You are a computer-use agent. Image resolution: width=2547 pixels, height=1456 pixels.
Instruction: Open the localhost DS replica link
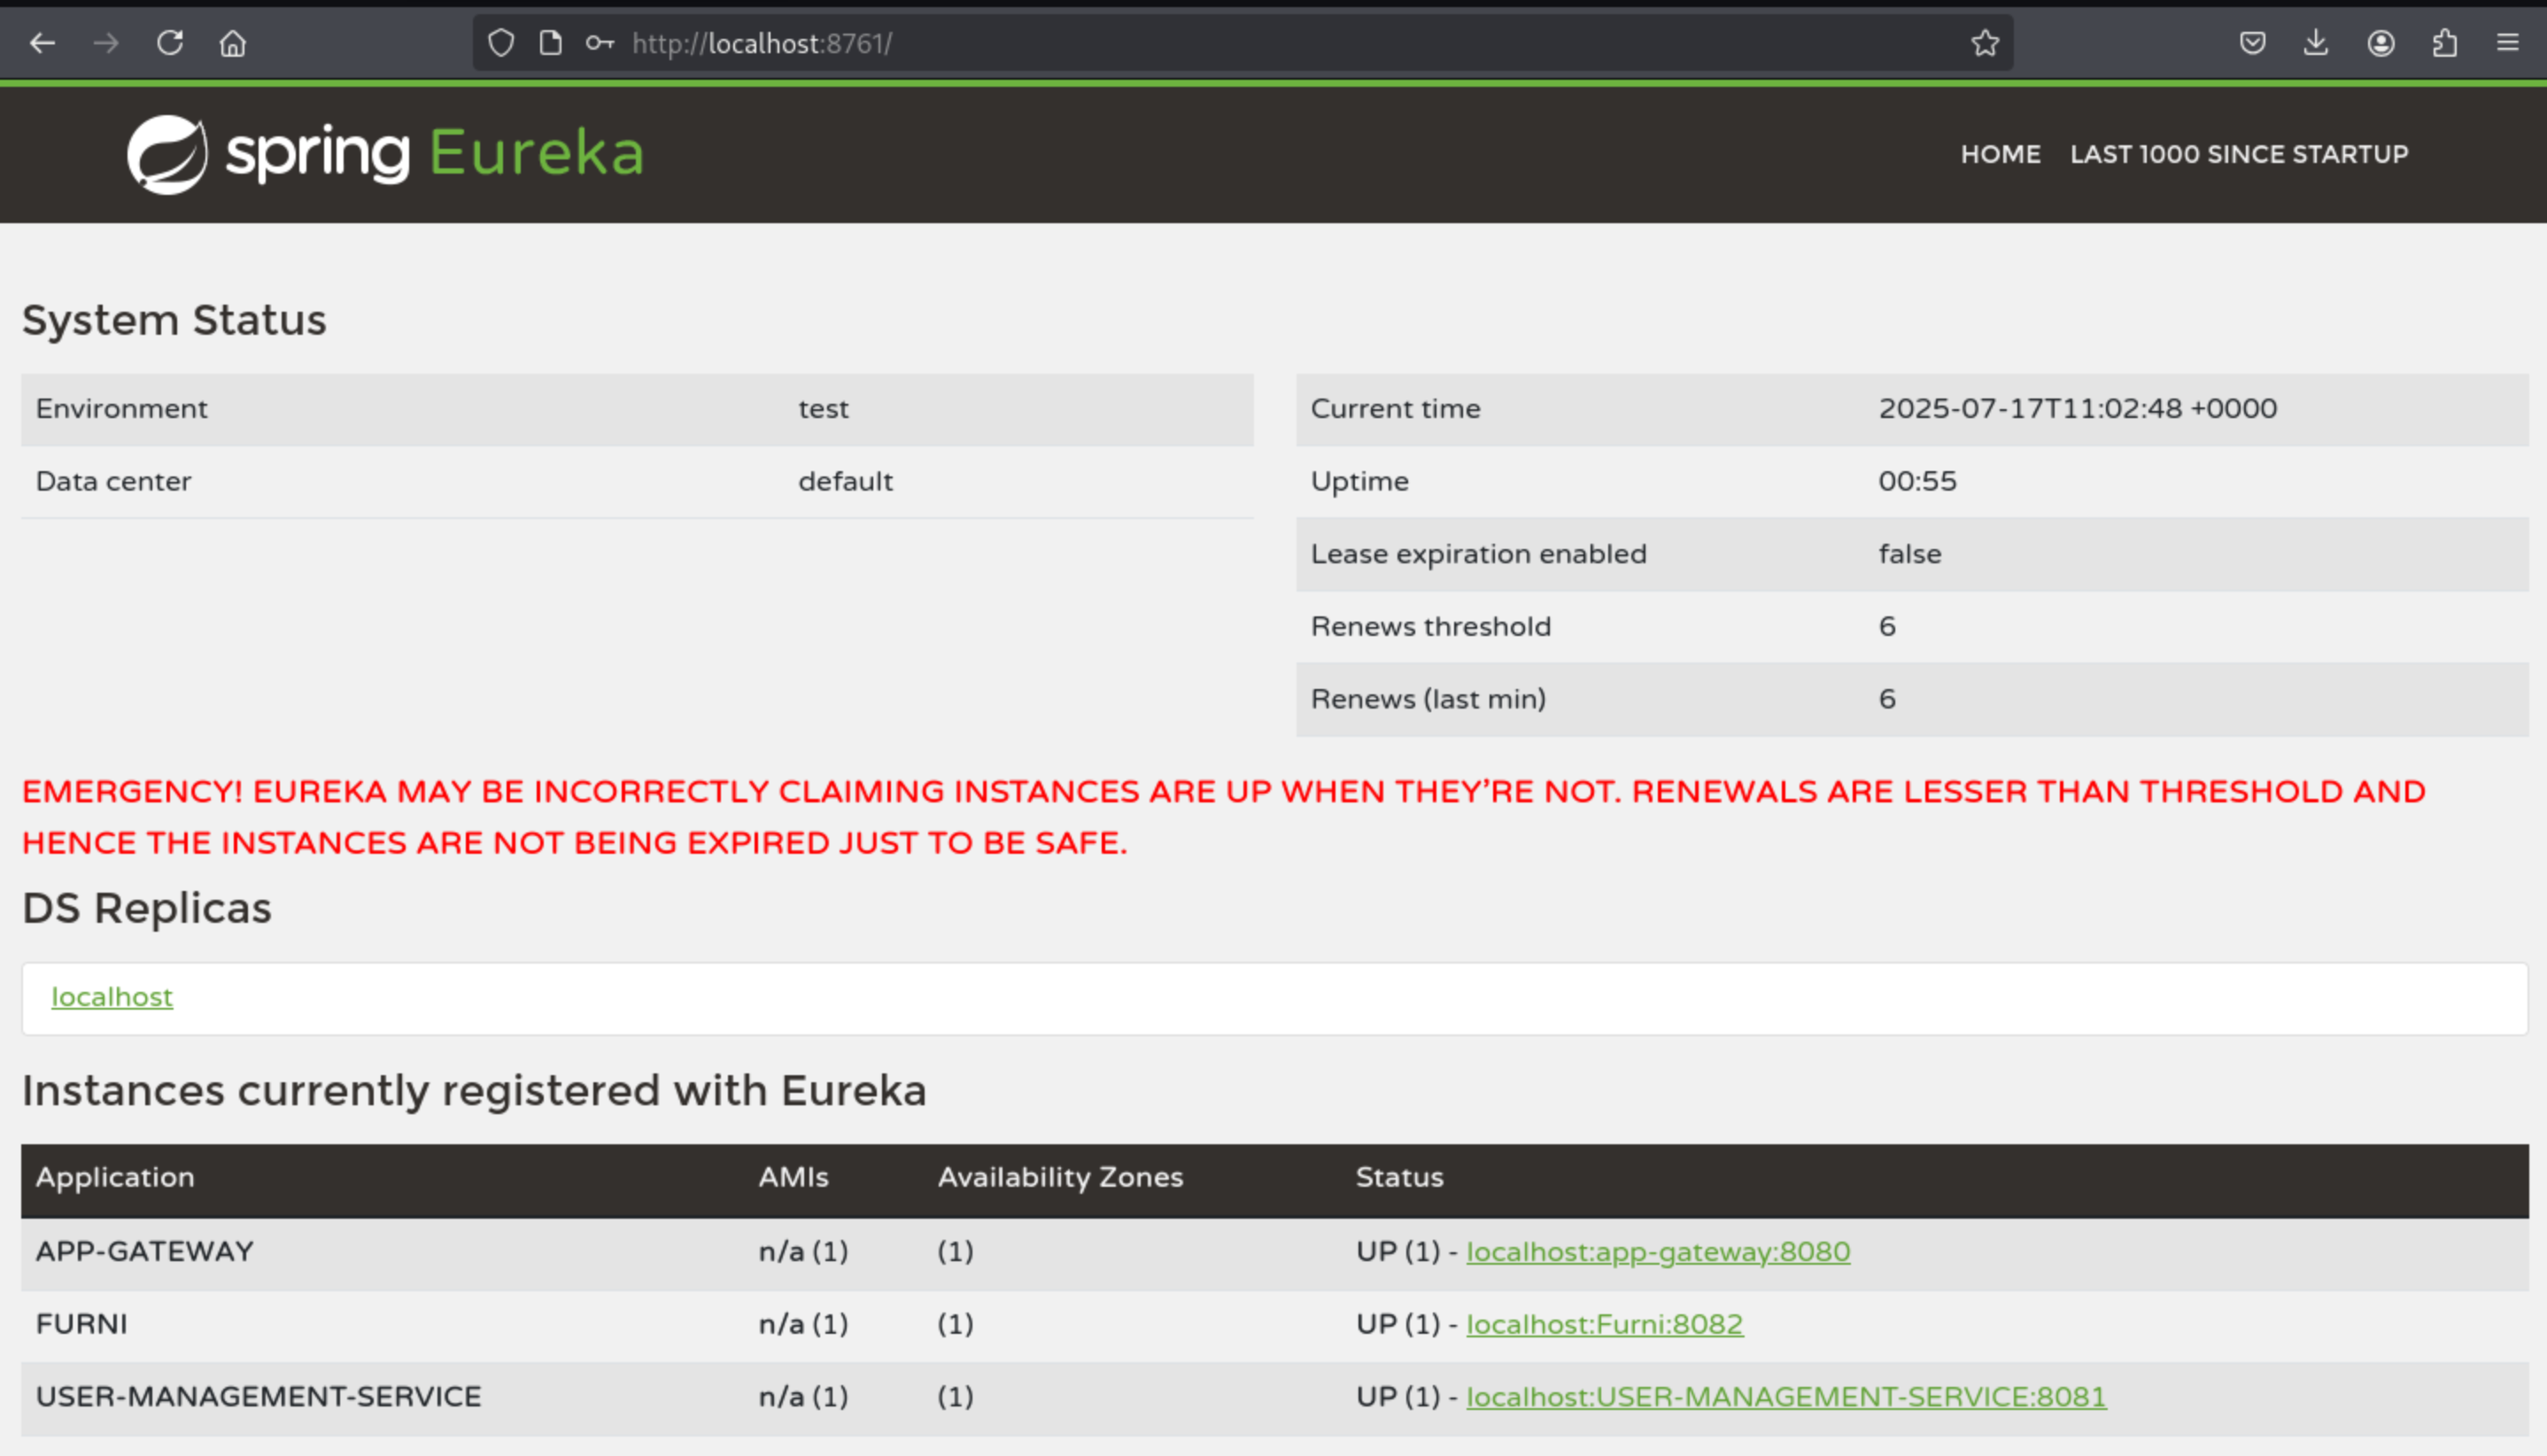coord(112,997)
